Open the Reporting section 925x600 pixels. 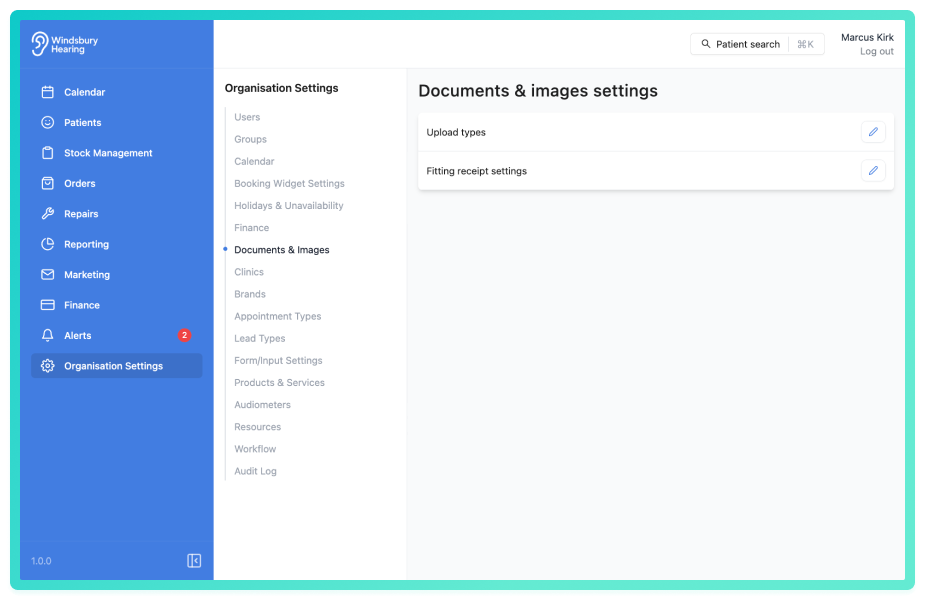pyautogui.click(x=86, y=244)
